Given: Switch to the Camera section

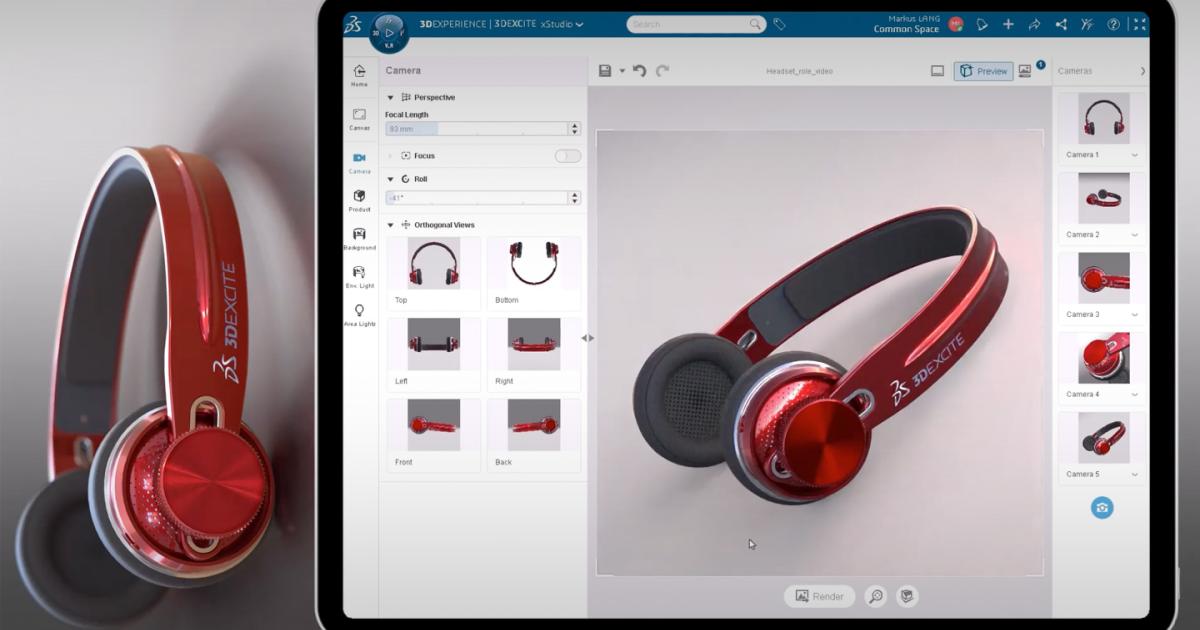Looking at the screenshot, I should [x=359, y=161].
